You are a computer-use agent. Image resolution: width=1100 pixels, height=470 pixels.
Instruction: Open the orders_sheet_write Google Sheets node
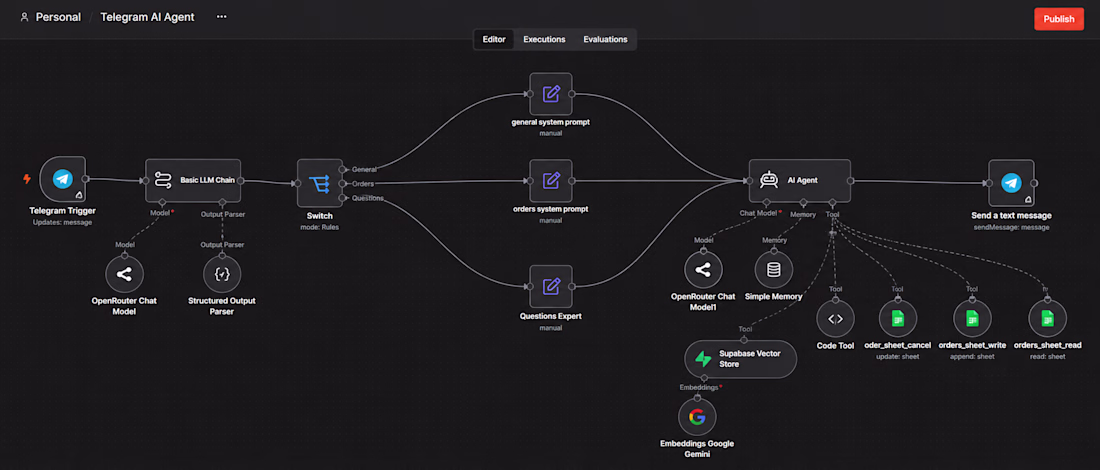click(972, 318)
